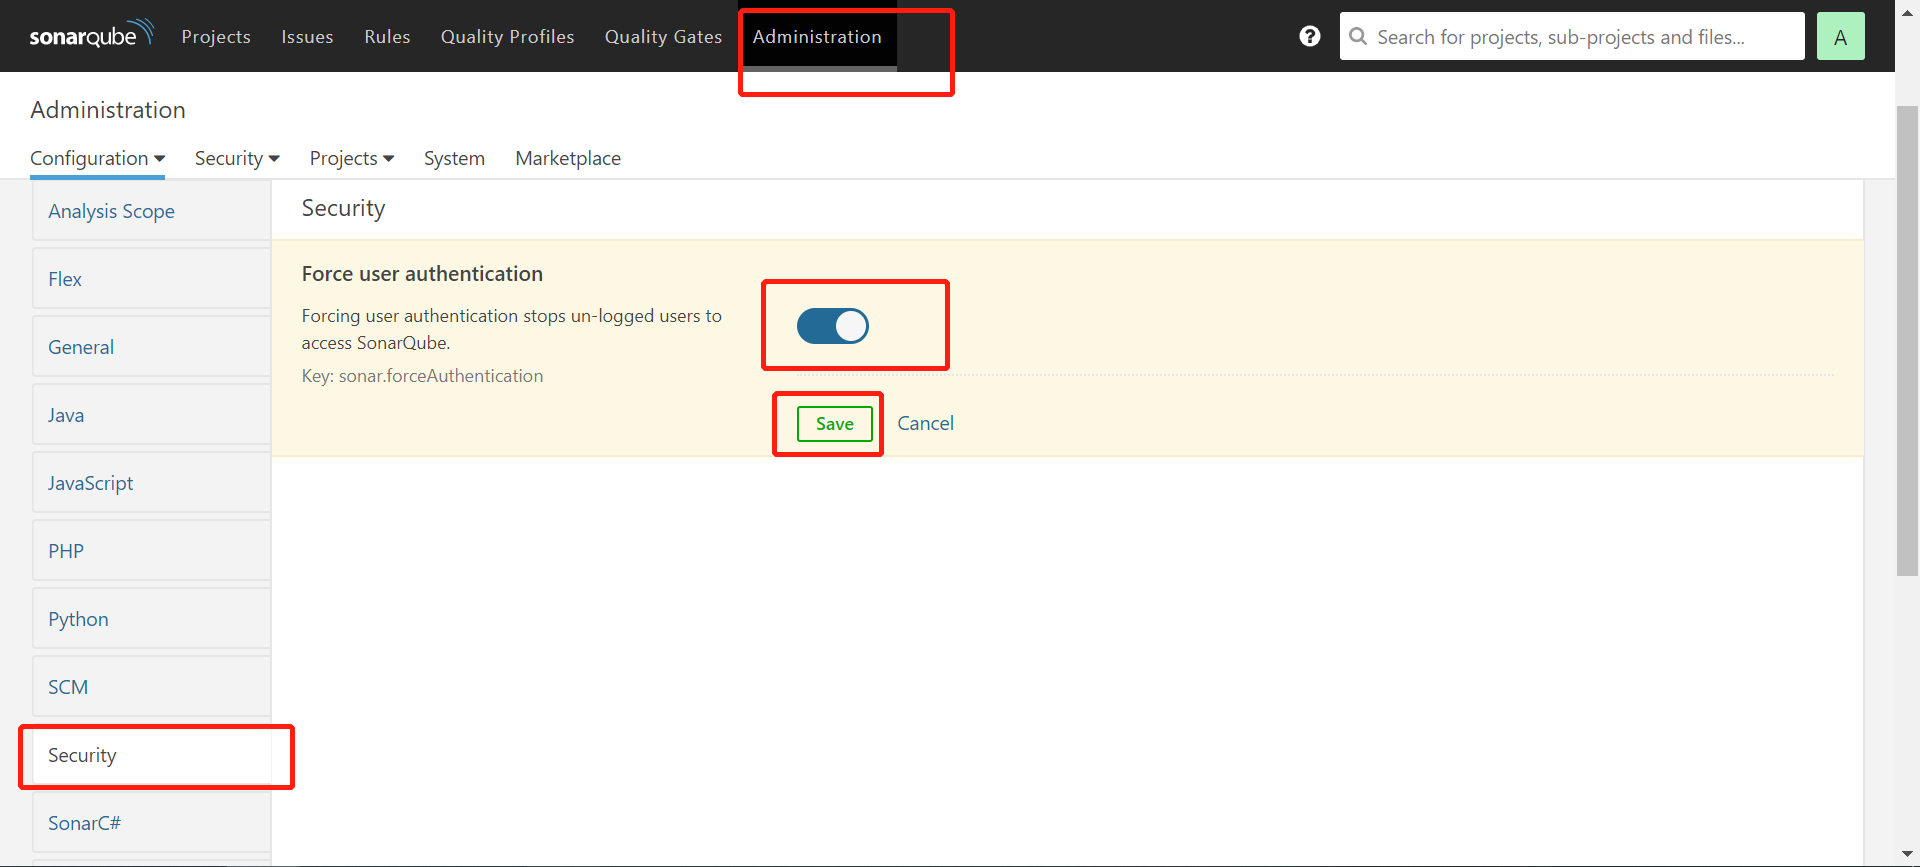Select JavaScript settings category
Image resolution: width=1920 pixels, height=867 pixels.
click(x=151, y=483)
